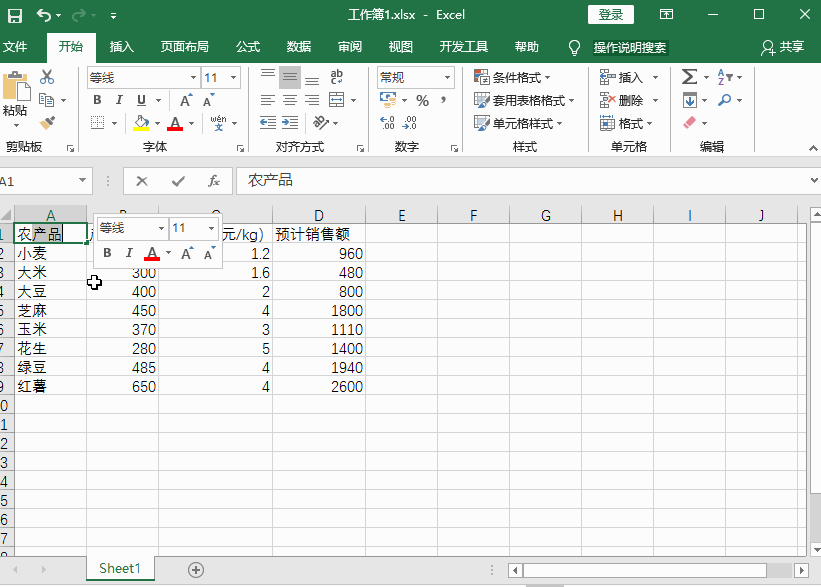Click the Increase Decimal icon
Viewport: 821px width, 587px height.
coord(388,123)
